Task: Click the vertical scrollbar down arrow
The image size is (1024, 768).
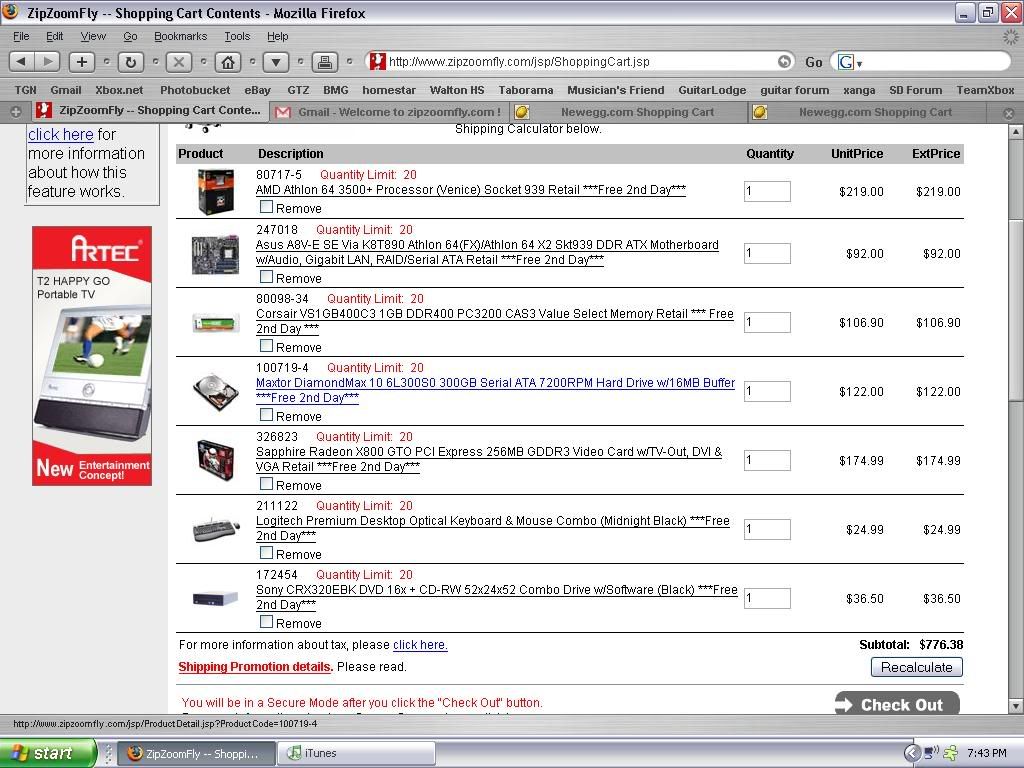Action: tap(1016, 705)
